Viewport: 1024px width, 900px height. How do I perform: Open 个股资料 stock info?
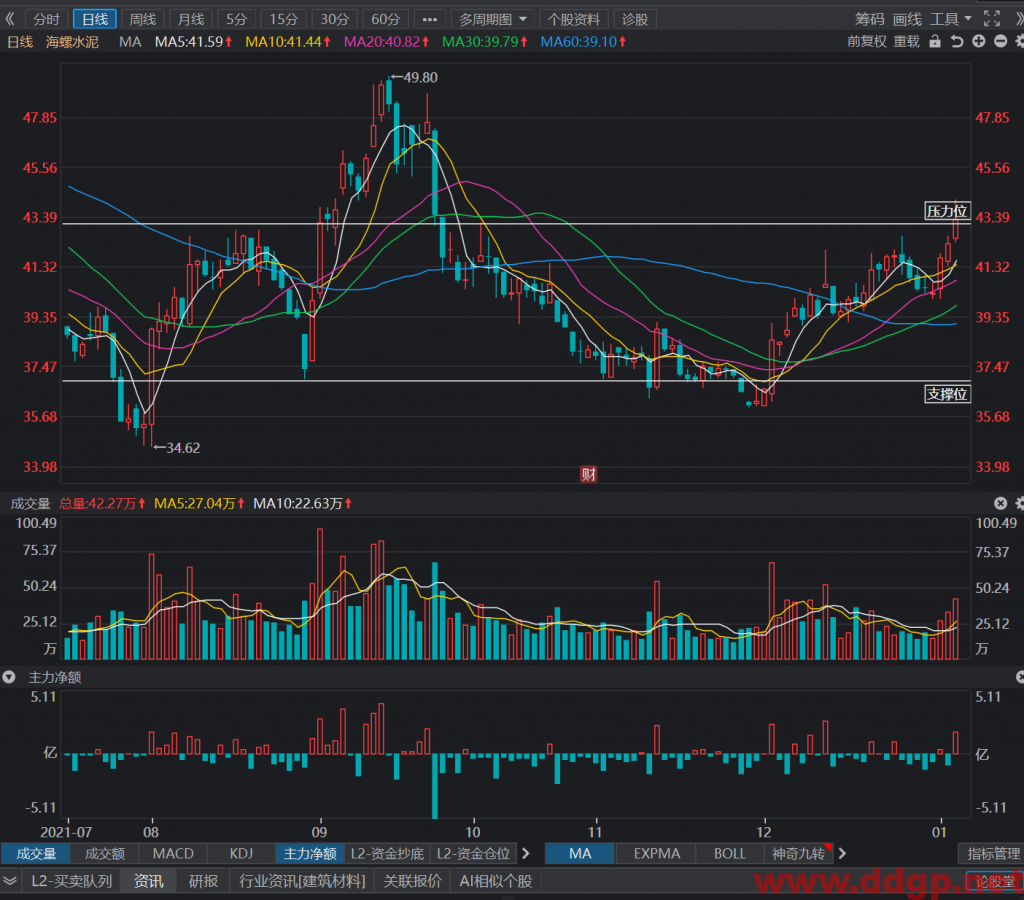point(573,19)
